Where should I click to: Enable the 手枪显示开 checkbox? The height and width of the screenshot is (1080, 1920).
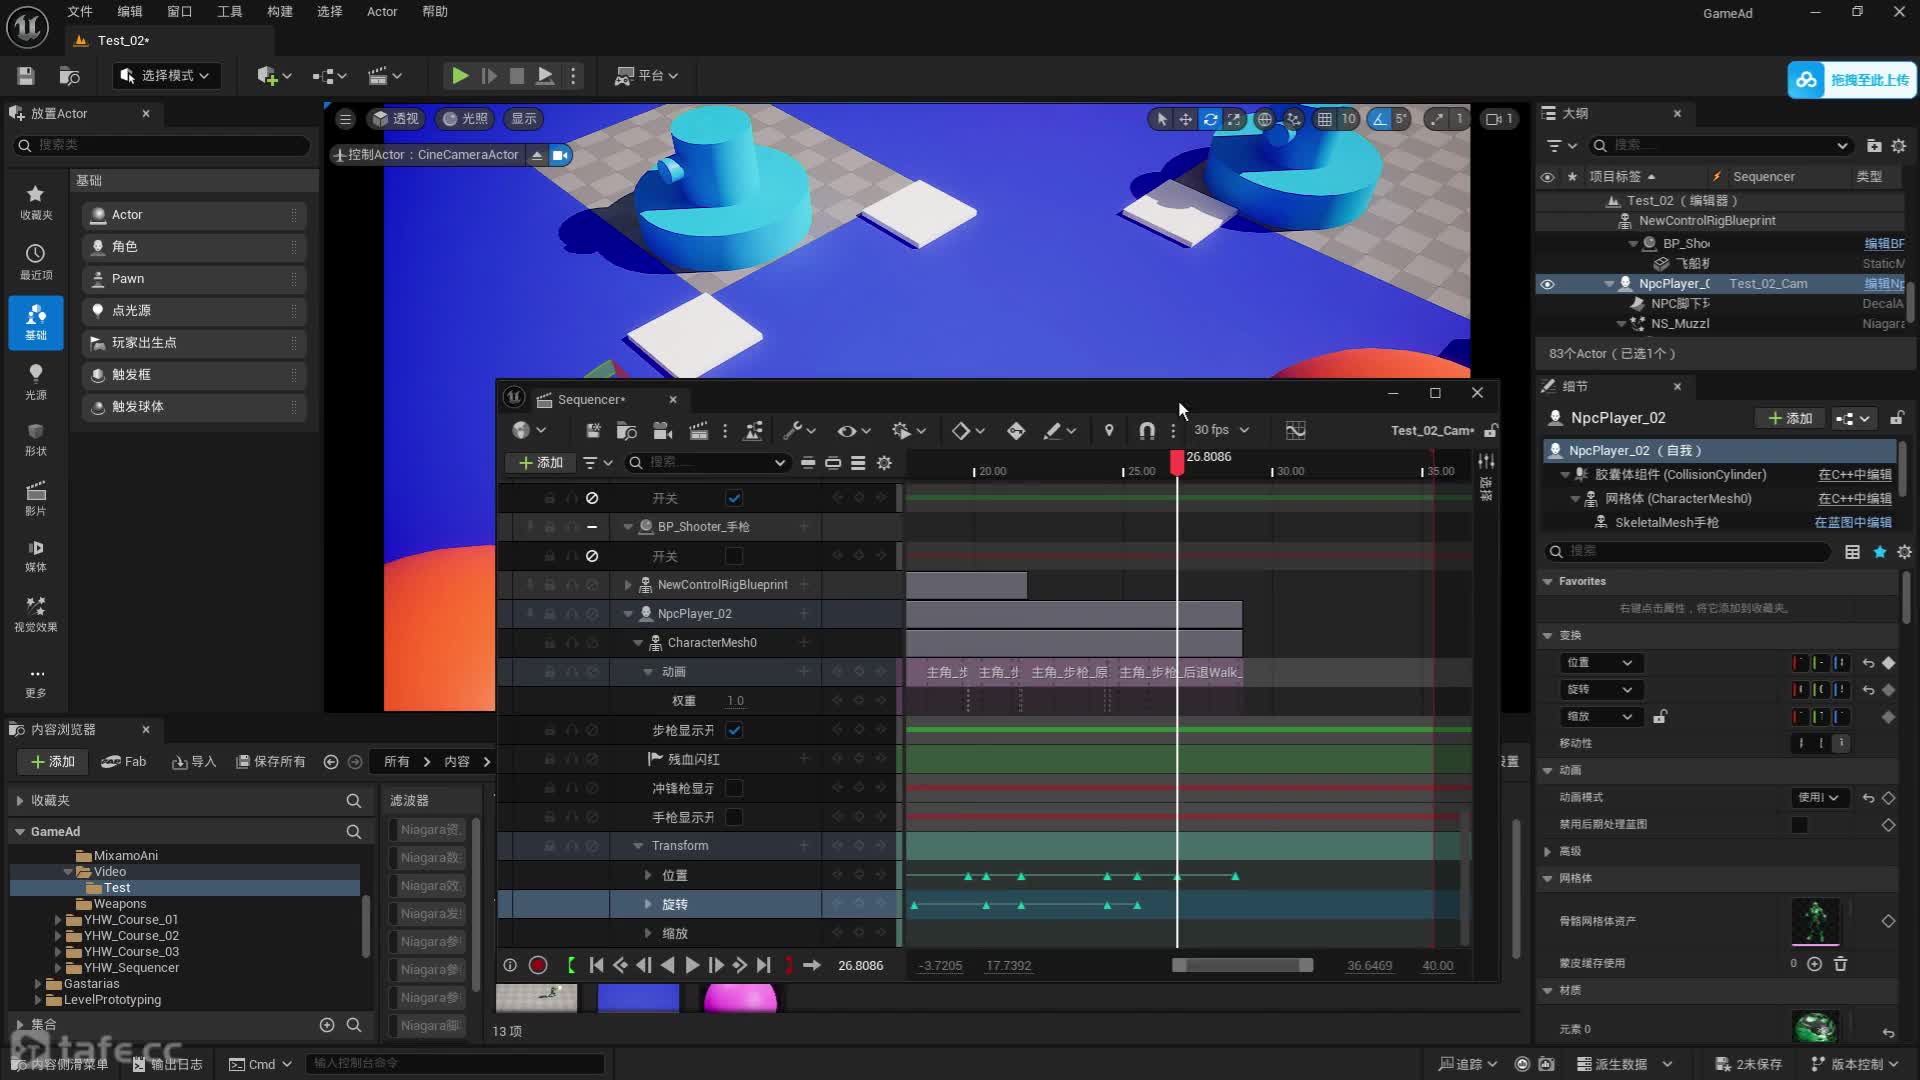point(734,817)
